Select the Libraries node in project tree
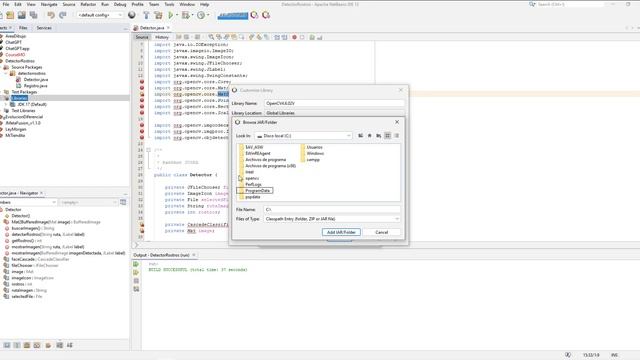The height and width of the screenshot is (360, 640). [x=19, y=98]
